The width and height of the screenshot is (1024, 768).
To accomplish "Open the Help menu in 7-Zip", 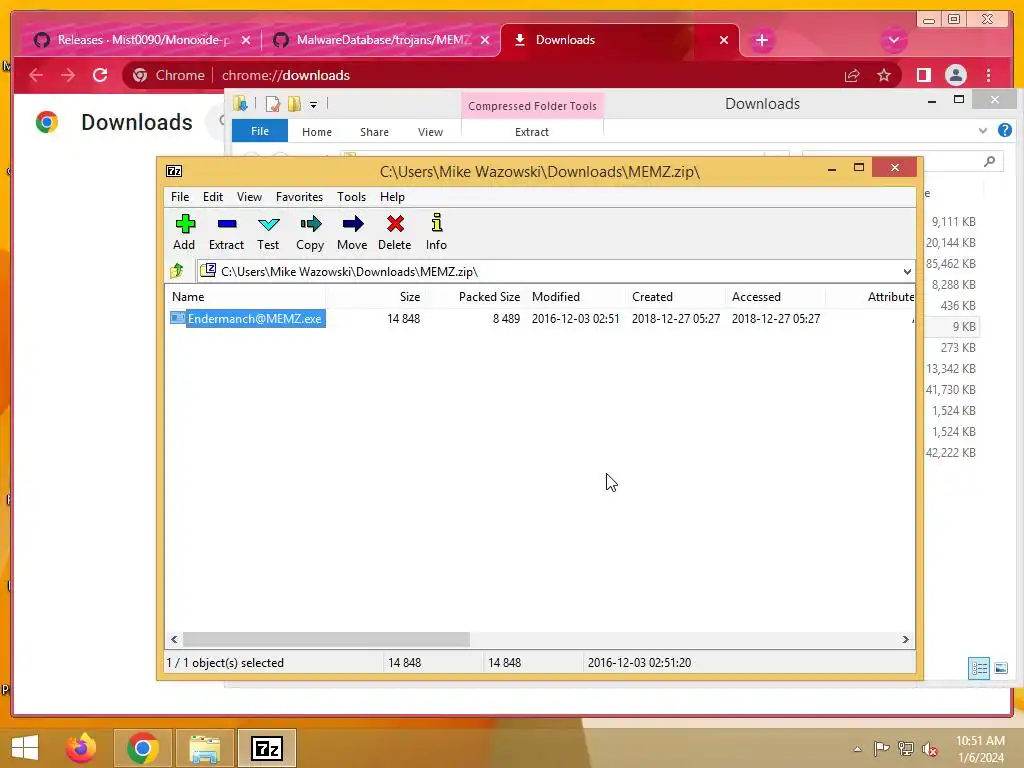I will coord(392,197).
